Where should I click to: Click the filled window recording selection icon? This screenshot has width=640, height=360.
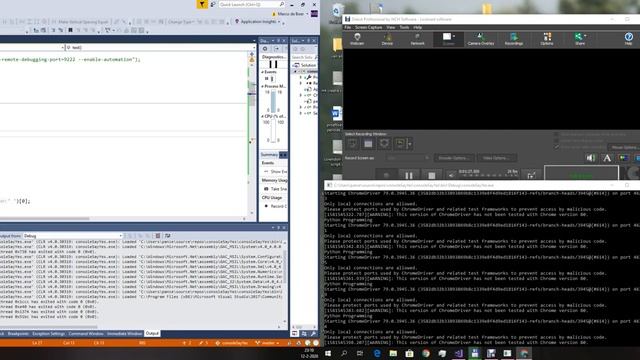tap(368, 144)
